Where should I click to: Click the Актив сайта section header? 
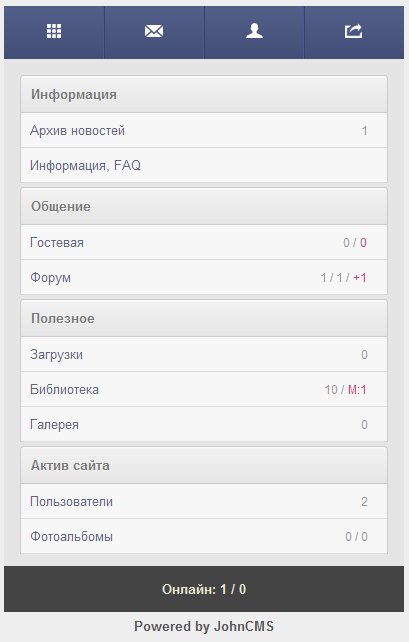204,466
